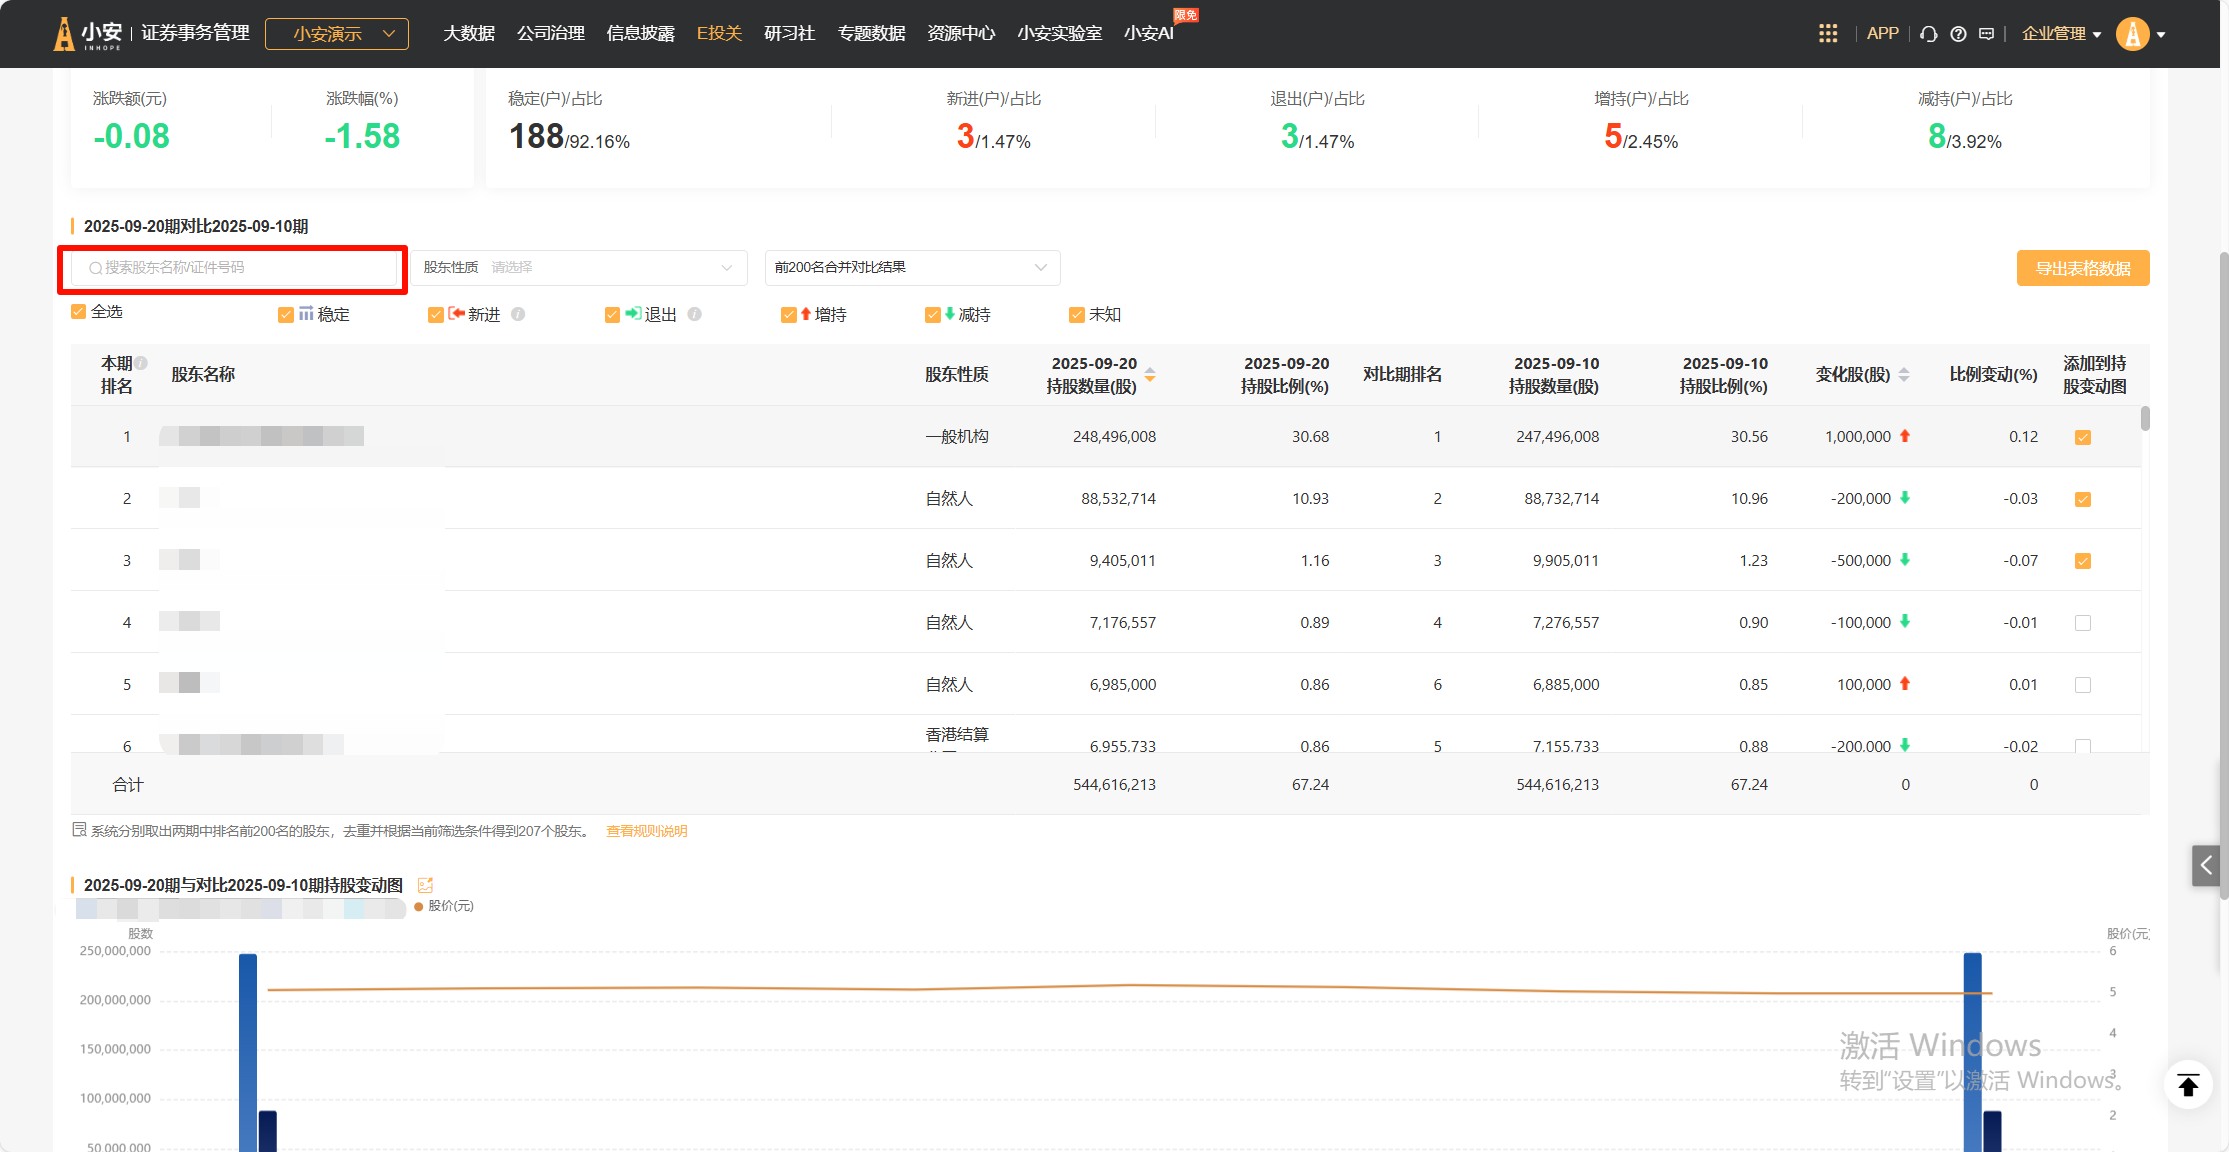This screenshot has width=2229, height=1152.
Task: Click the info icon next to 新进 filter
Action: tap(518, 314)
